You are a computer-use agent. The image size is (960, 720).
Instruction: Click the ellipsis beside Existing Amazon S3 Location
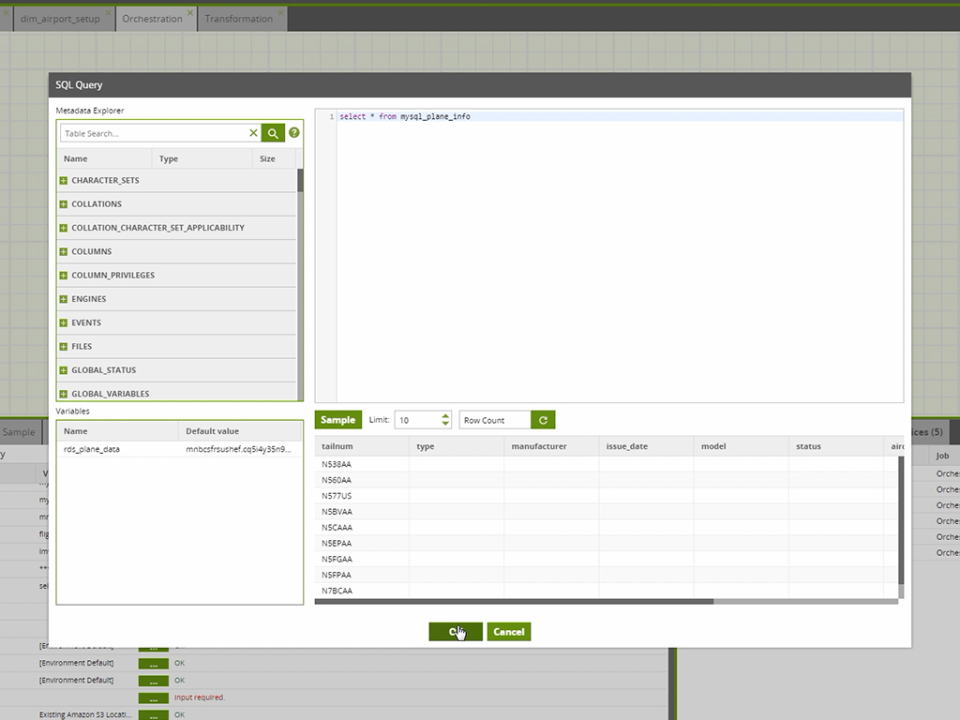pos(153,714)
